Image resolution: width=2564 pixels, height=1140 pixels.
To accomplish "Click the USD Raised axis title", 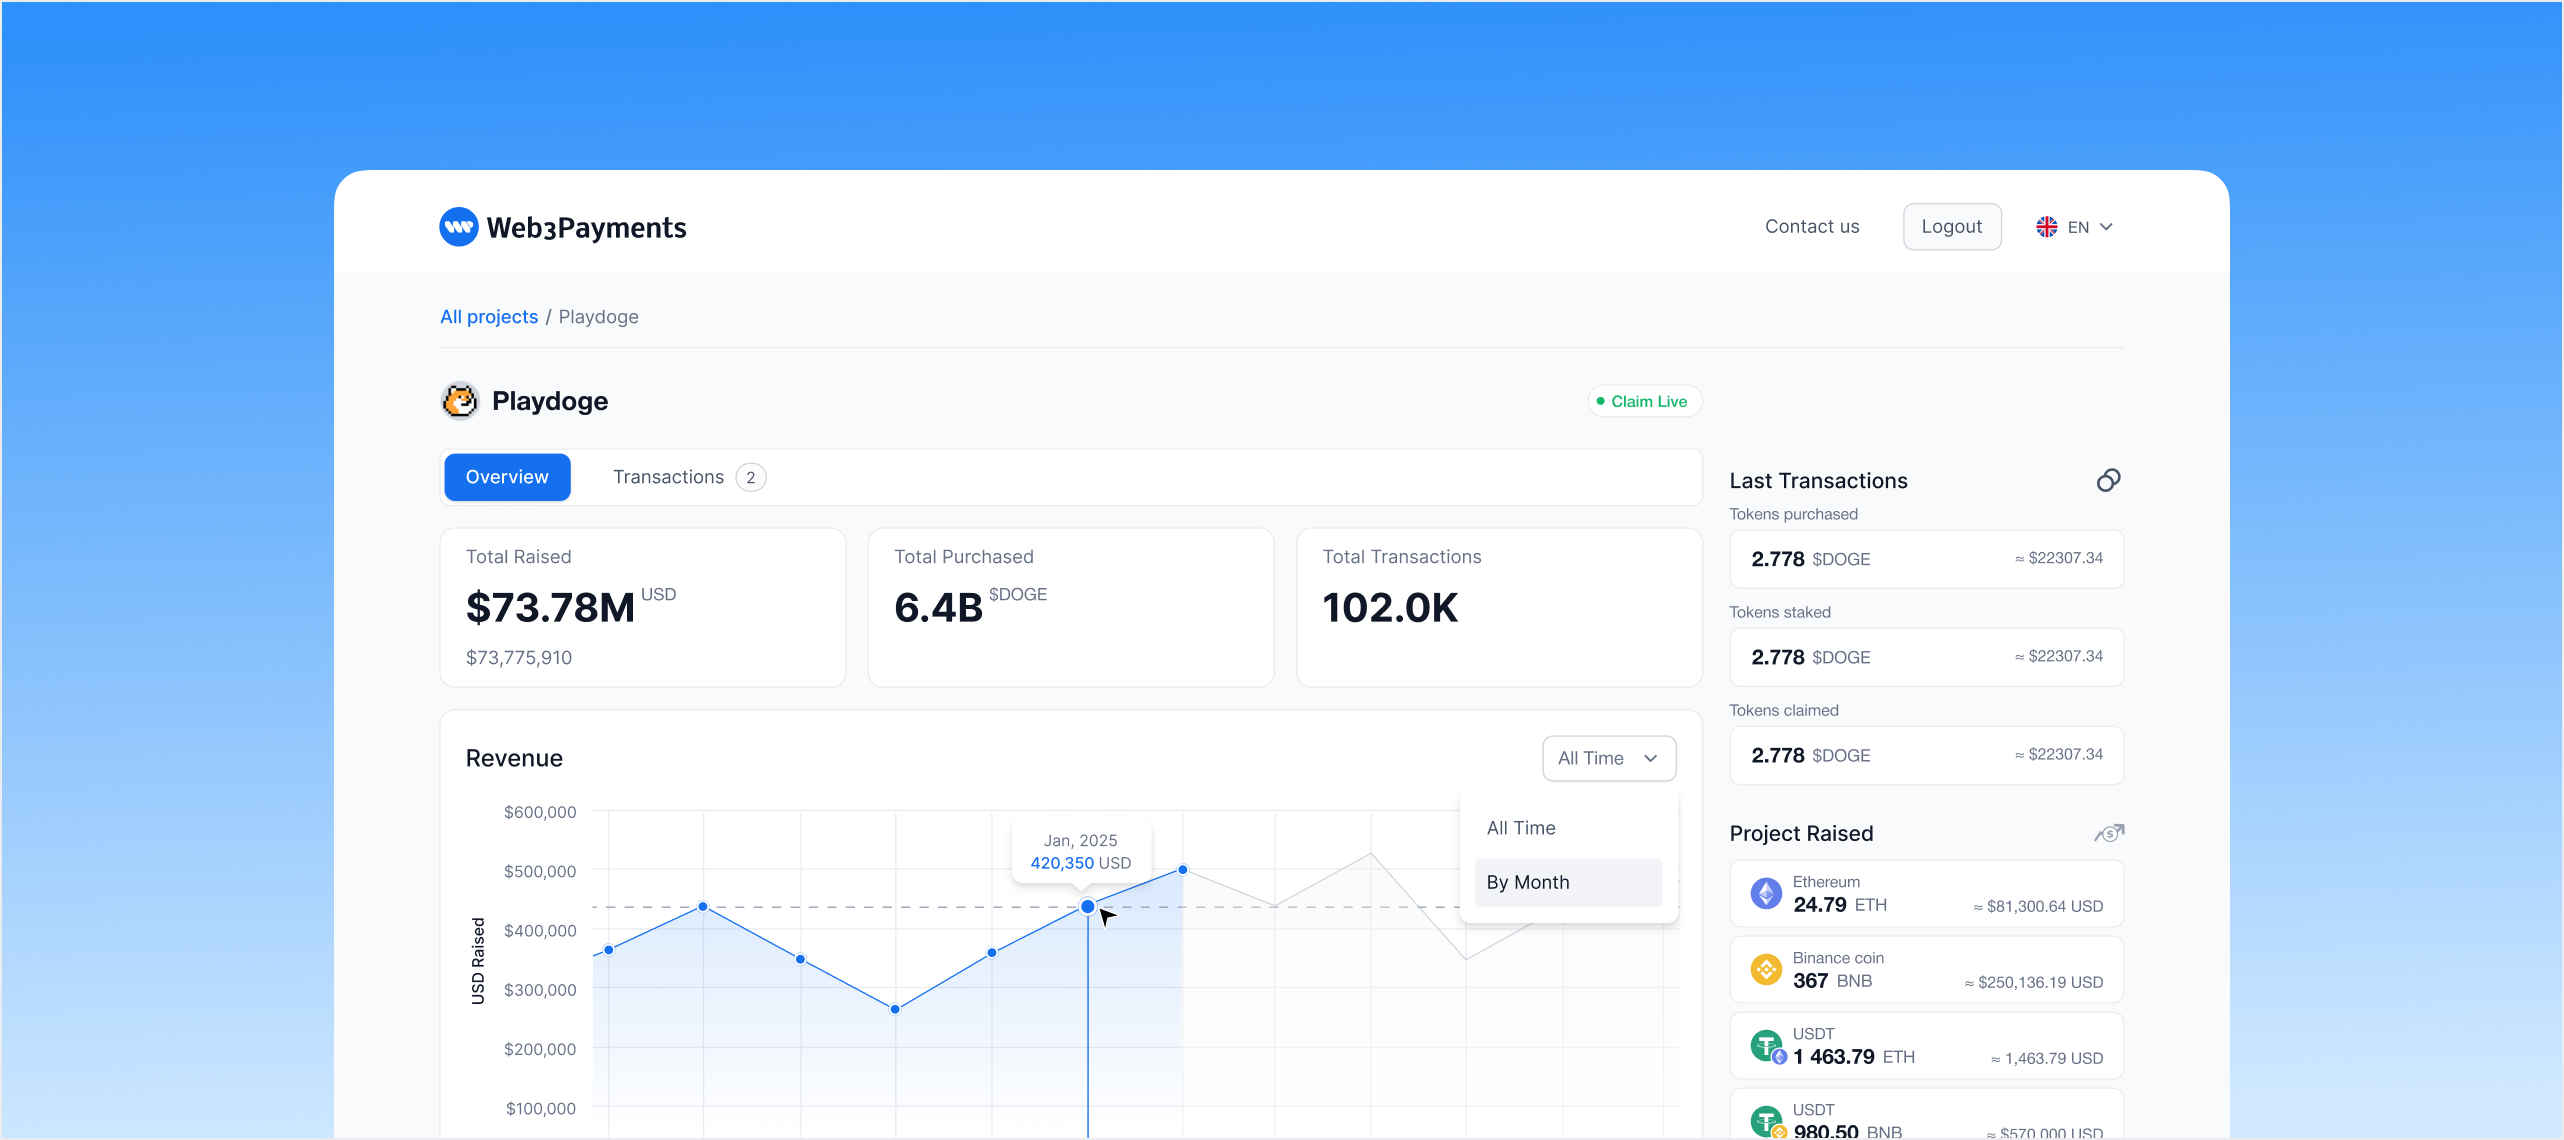I will pos(479,961).
